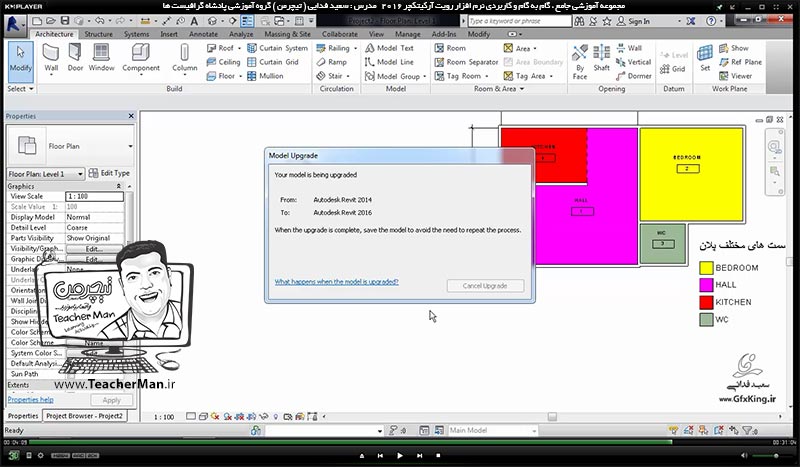This screenshot has width=800, height=467.
Task: Click the Model Text tool
Action: coord(389,48)
